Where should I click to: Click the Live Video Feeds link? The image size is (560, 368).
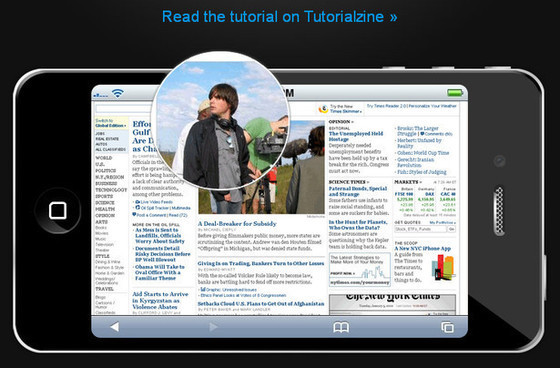[x=156, y=202]
